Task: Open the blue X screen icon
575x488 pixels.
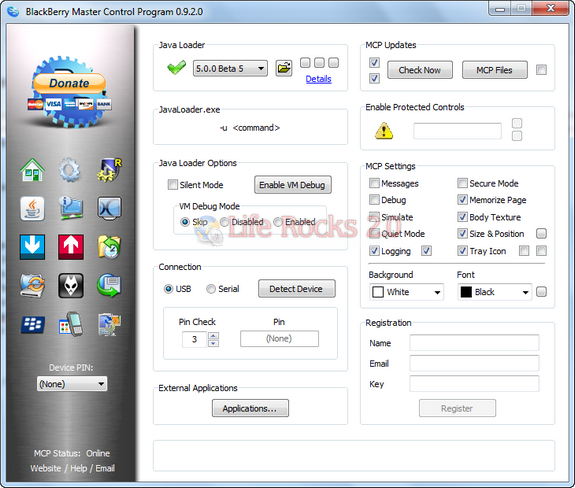Action: [109, 208]
